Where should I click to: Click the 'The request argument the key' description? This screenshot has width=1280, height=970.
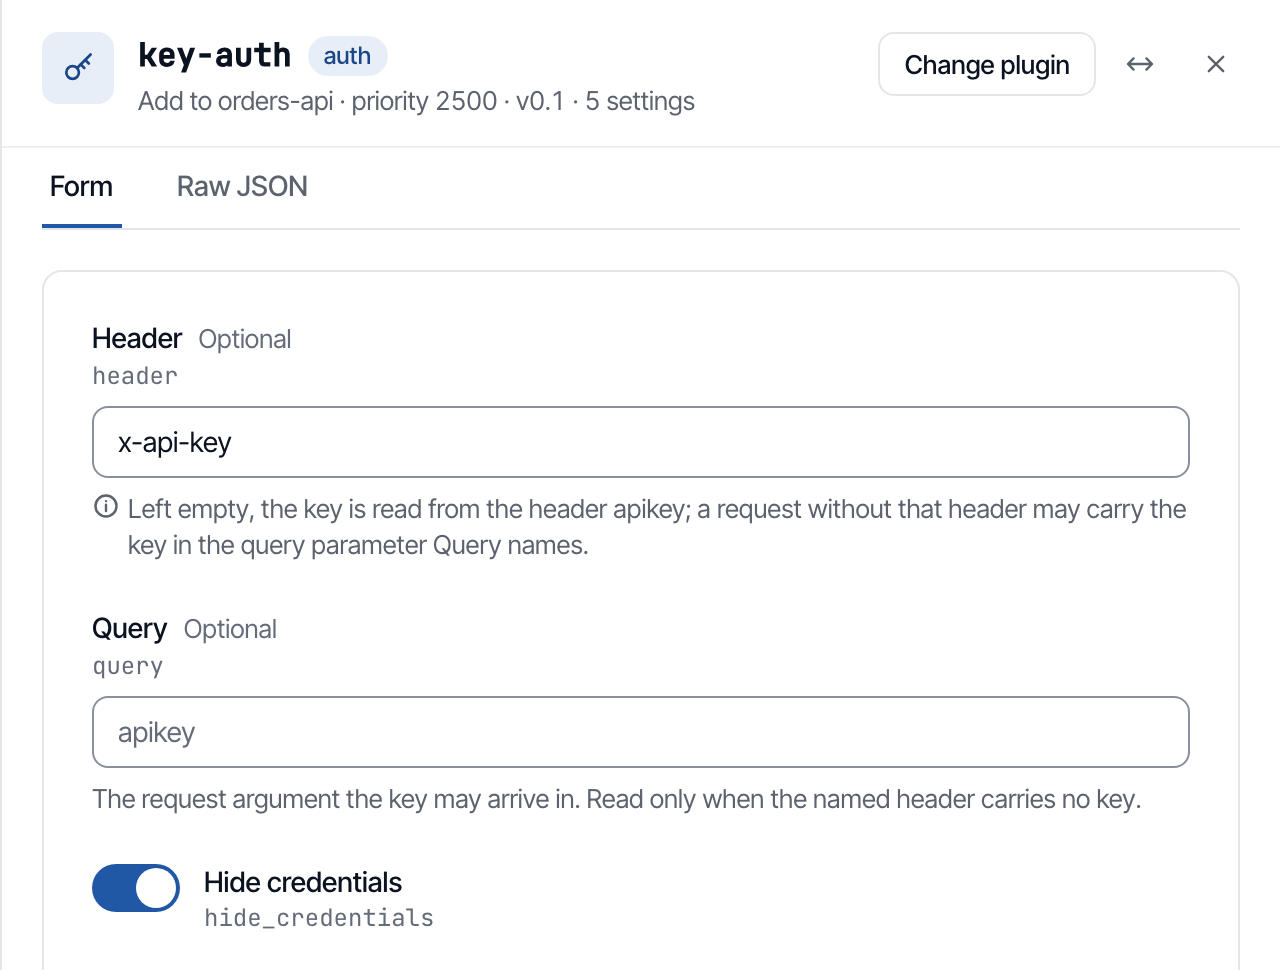[617, 799]
